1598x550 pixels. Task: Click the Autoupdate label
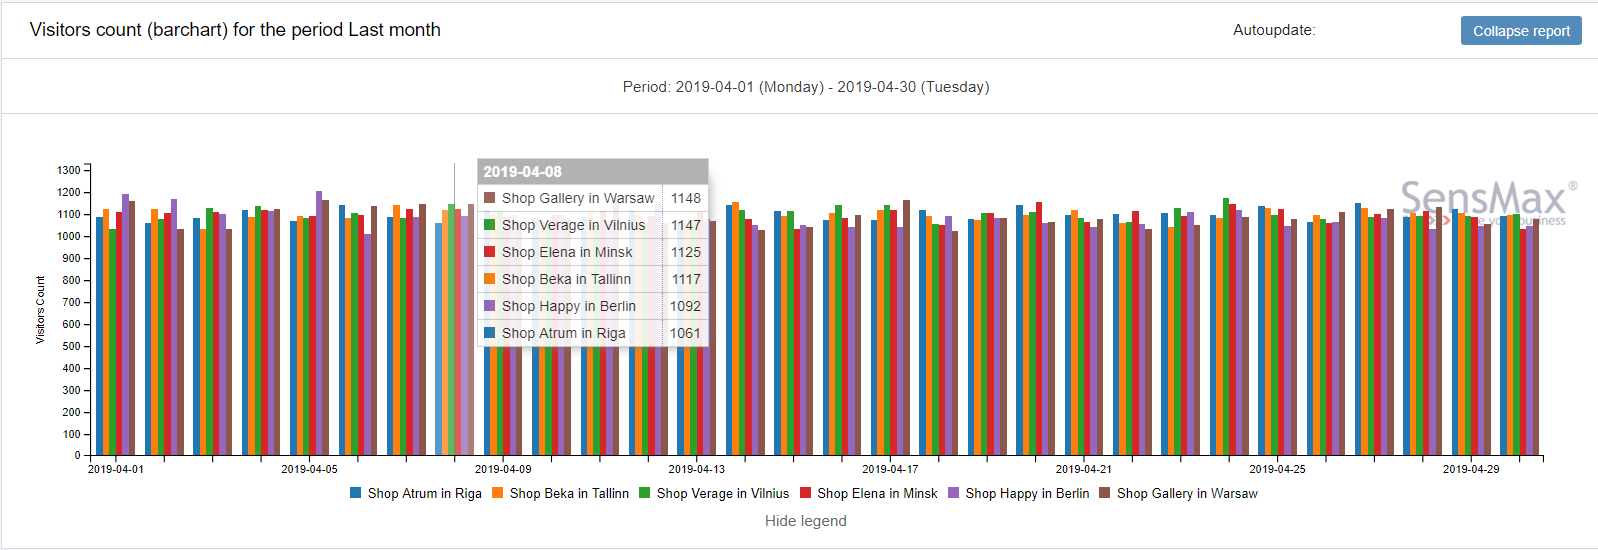coord(1273,30)
